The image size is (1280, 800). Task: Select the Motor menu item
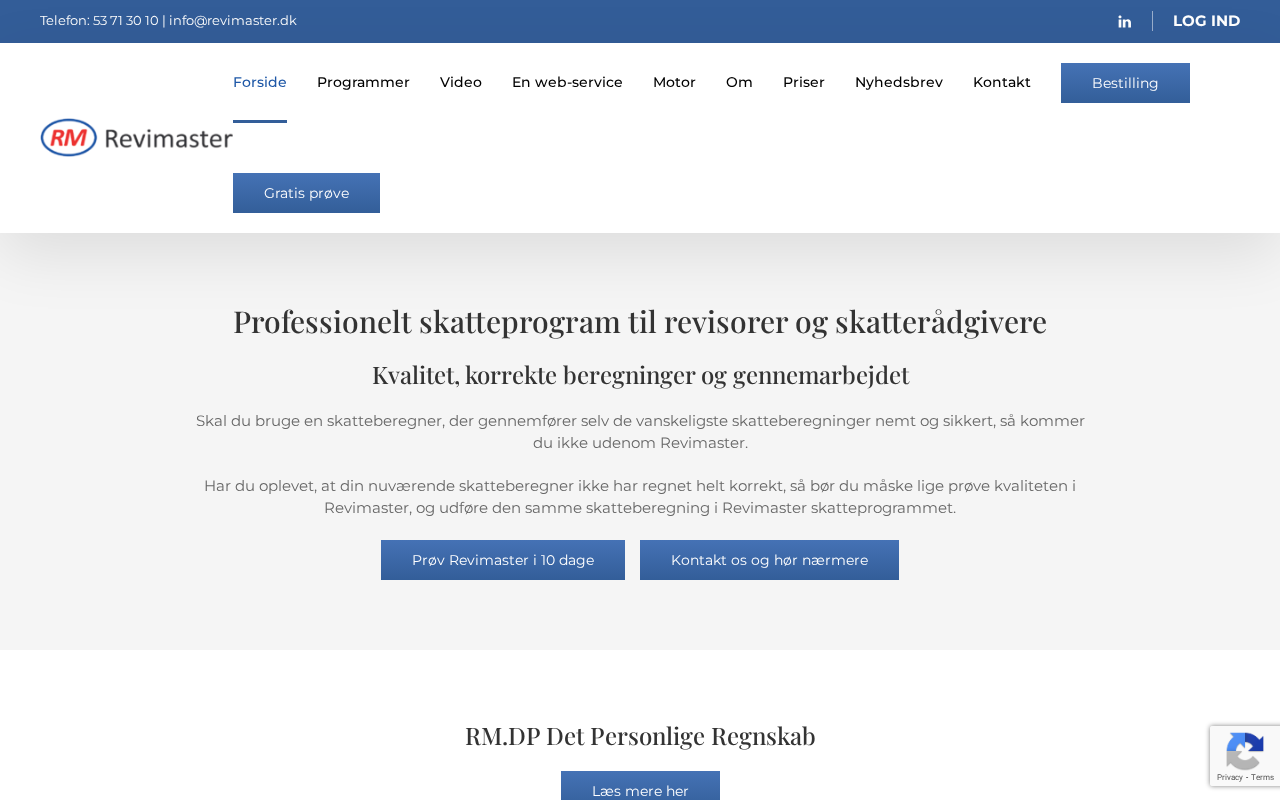674,82
